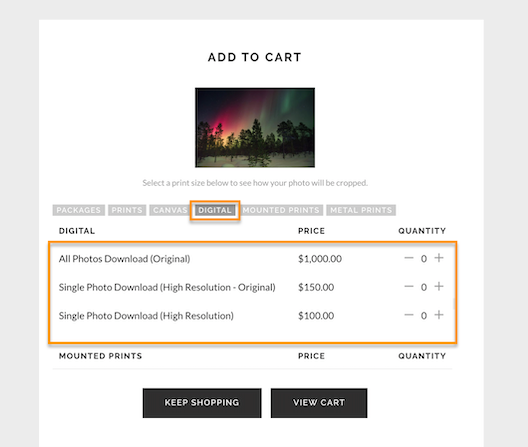Click quantity value for All Photos Download
528x447 pixels.
[424, 259]
